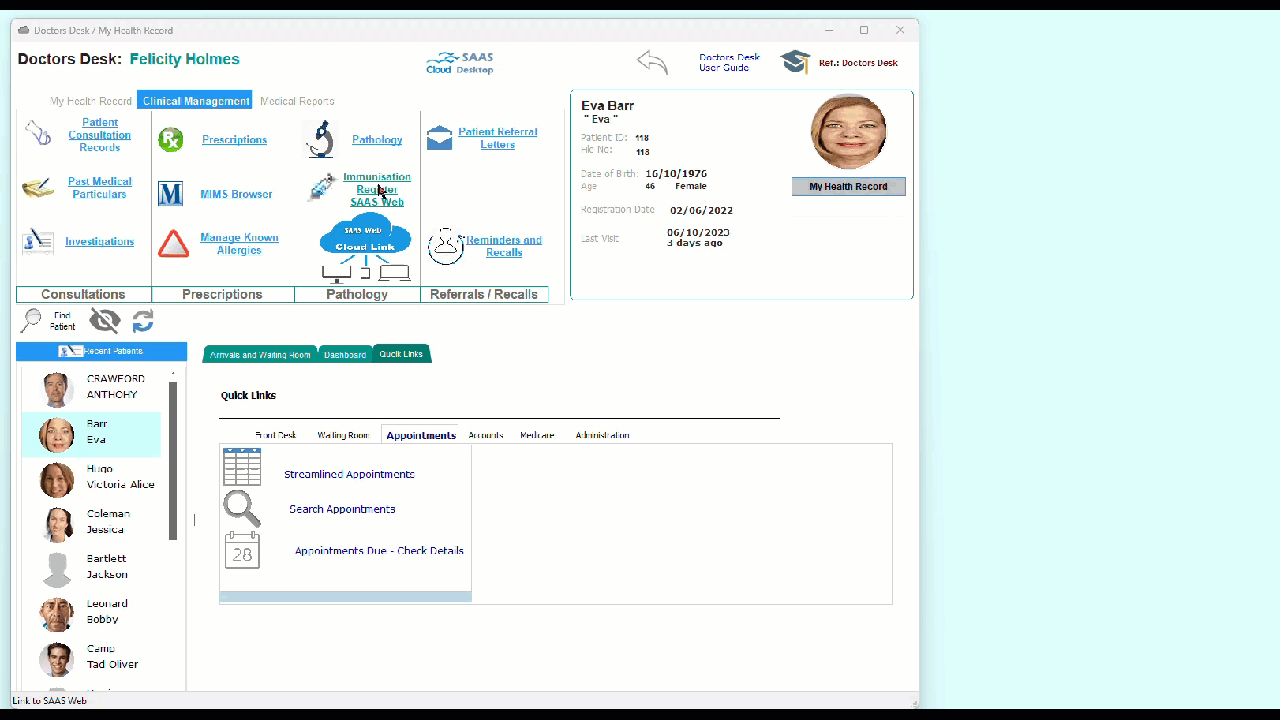Select the Quick Links tab
1280x720 pixels.
401,354
